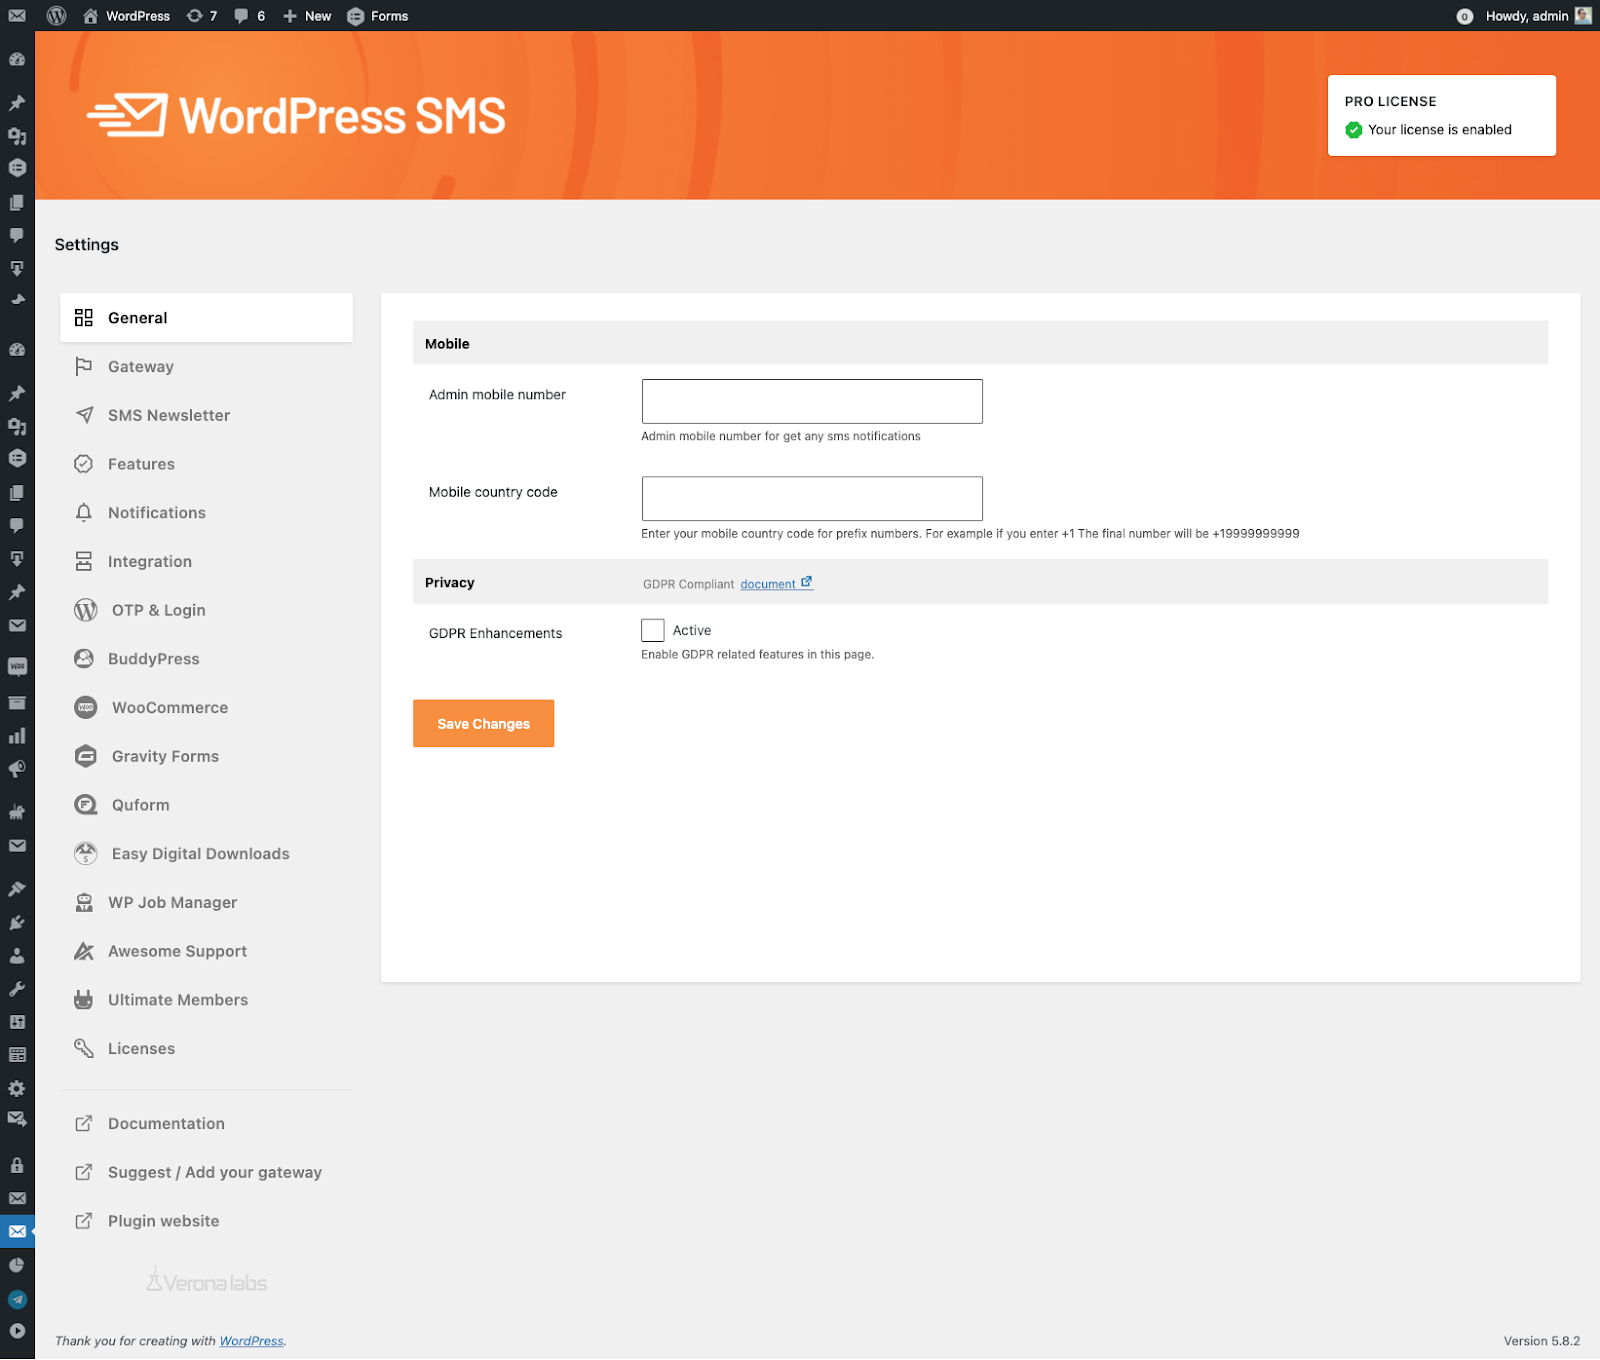The image size is (1600, 1360).
Task: Open the padlock sidebar icon
Action: 17,1165
